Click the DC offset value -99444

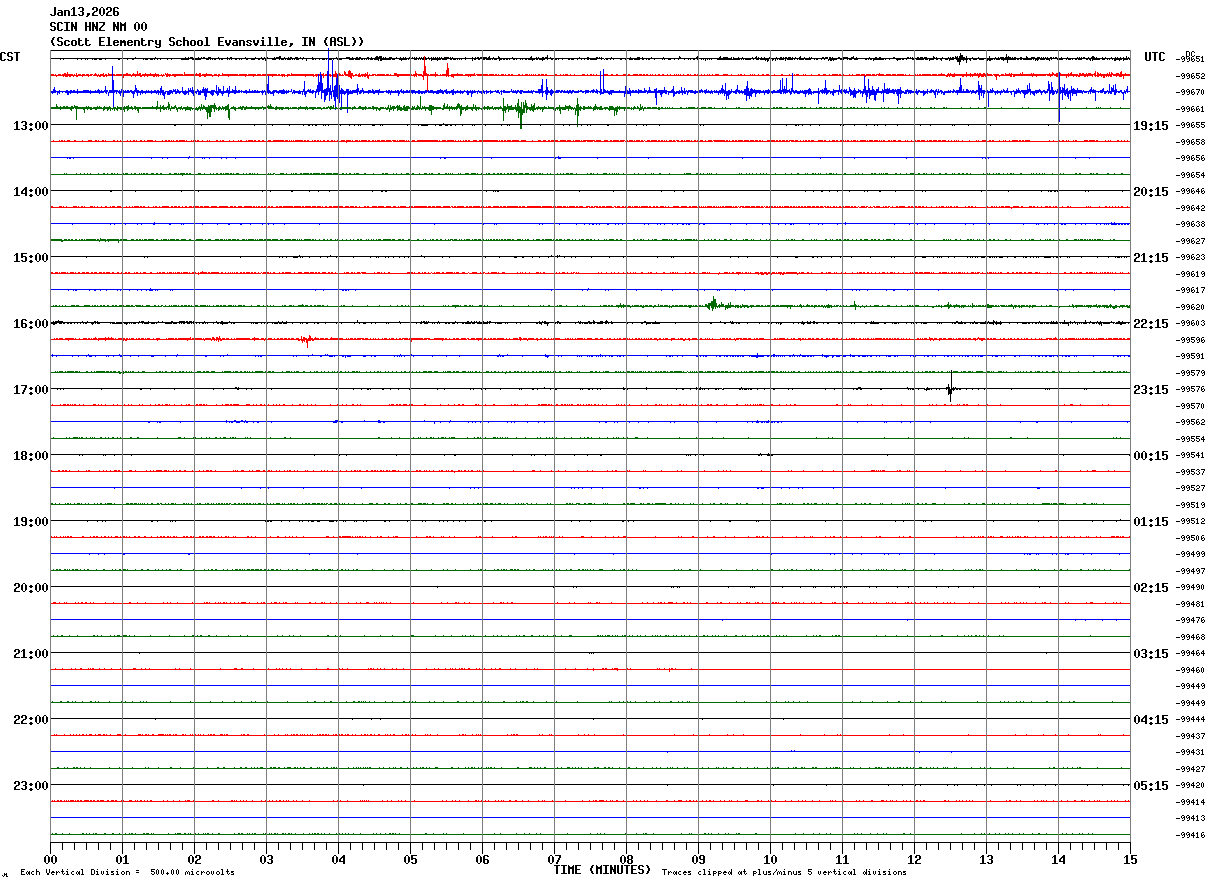tap(1191, 719)
